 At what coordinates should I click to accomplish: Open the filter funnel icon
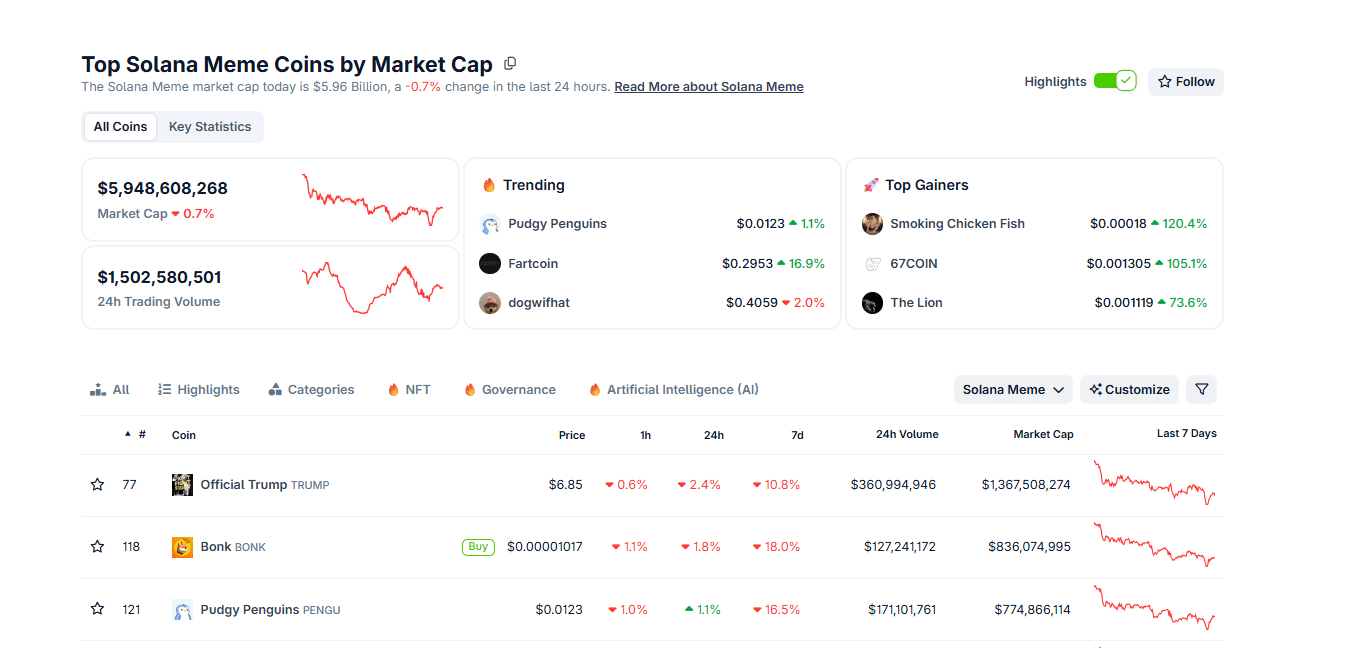(x=1201, y=389)
